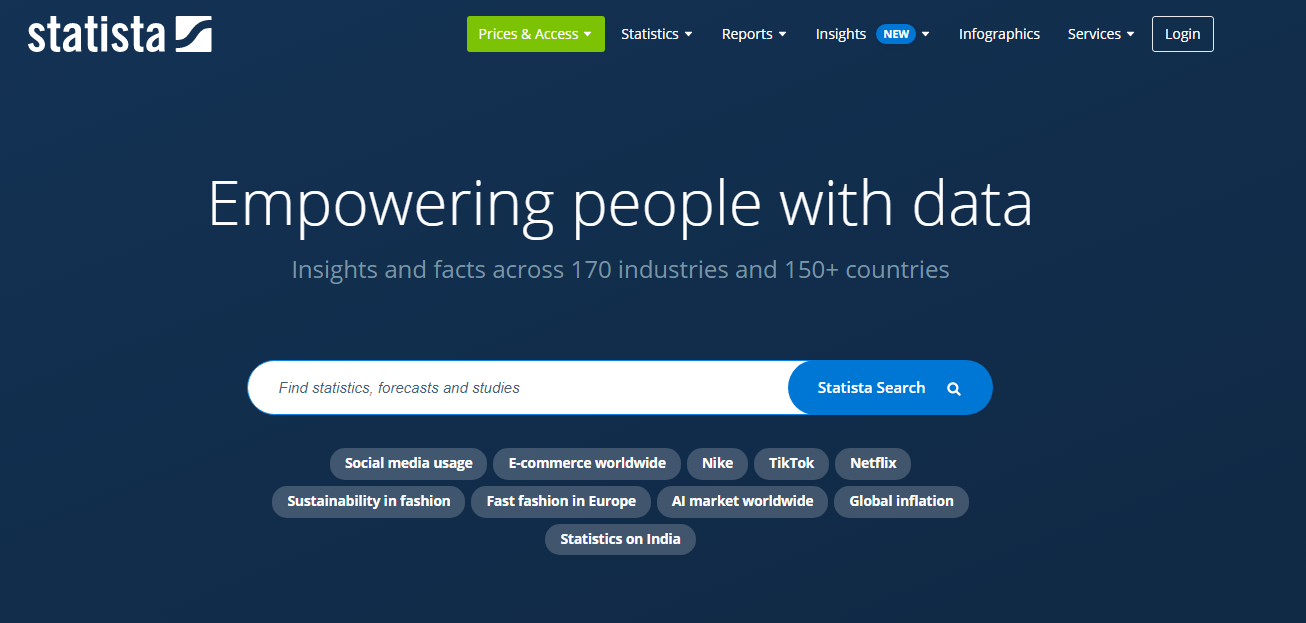The image size is (1306, 623).
Task: Go to Infographics page
Action: click(x=999, y=34)
